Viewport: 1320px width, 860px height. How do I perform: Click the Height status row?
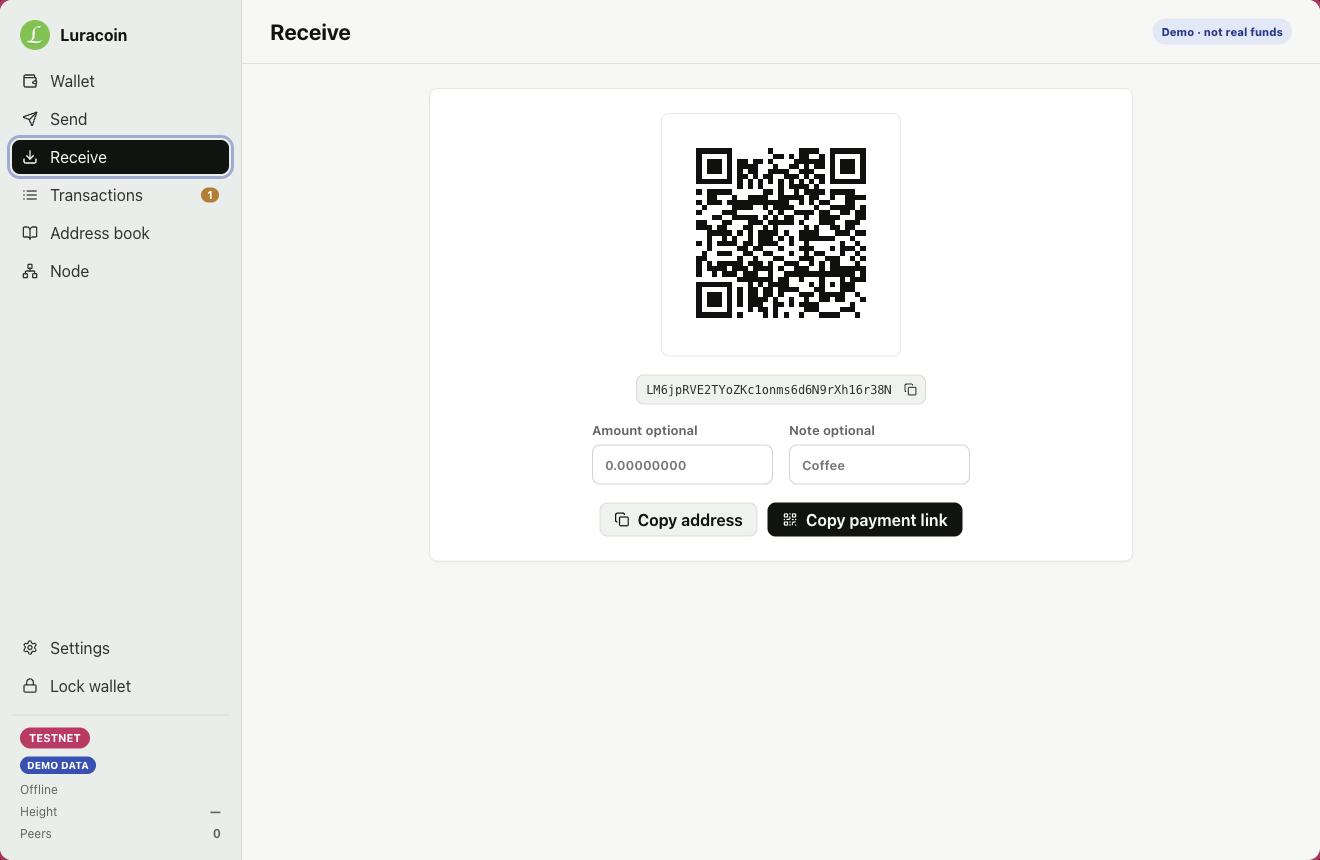[x=120, y=812]
